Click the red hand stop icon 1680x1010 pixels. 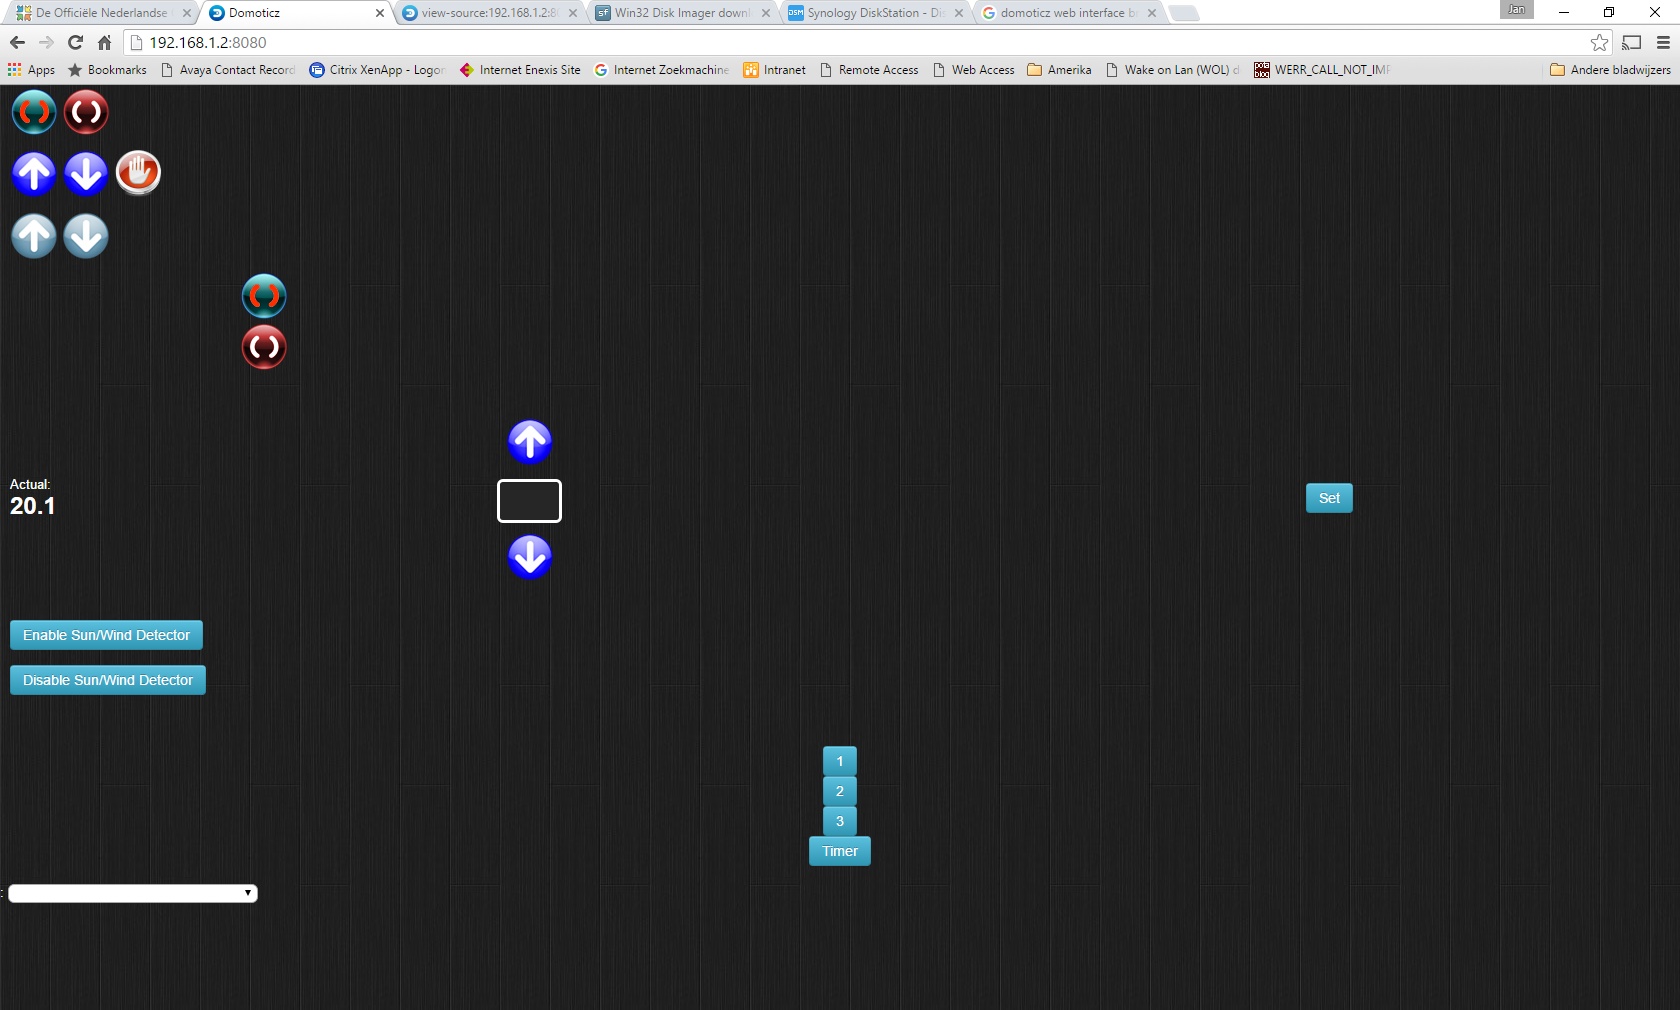138,173
